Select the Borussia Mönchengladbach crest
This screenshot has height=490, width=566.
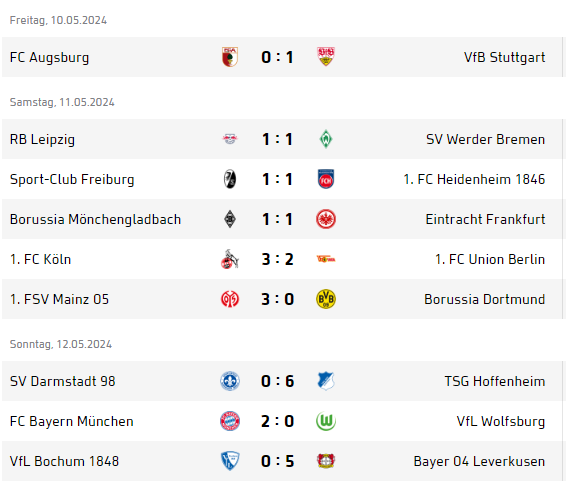230,219
